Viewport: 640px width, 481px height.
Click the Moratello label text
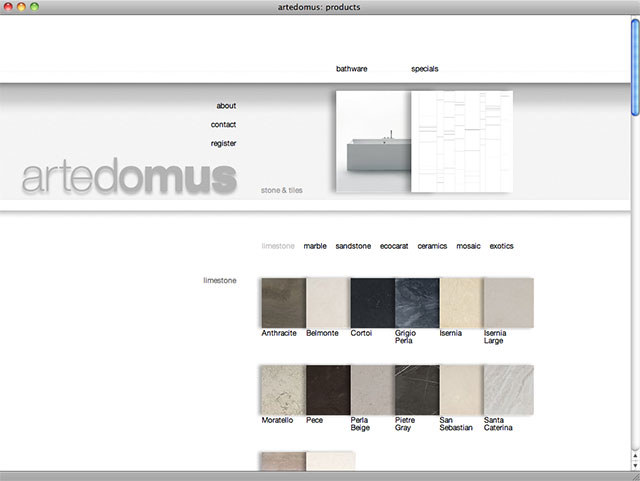pyautogui.click(x=277, y=420)
